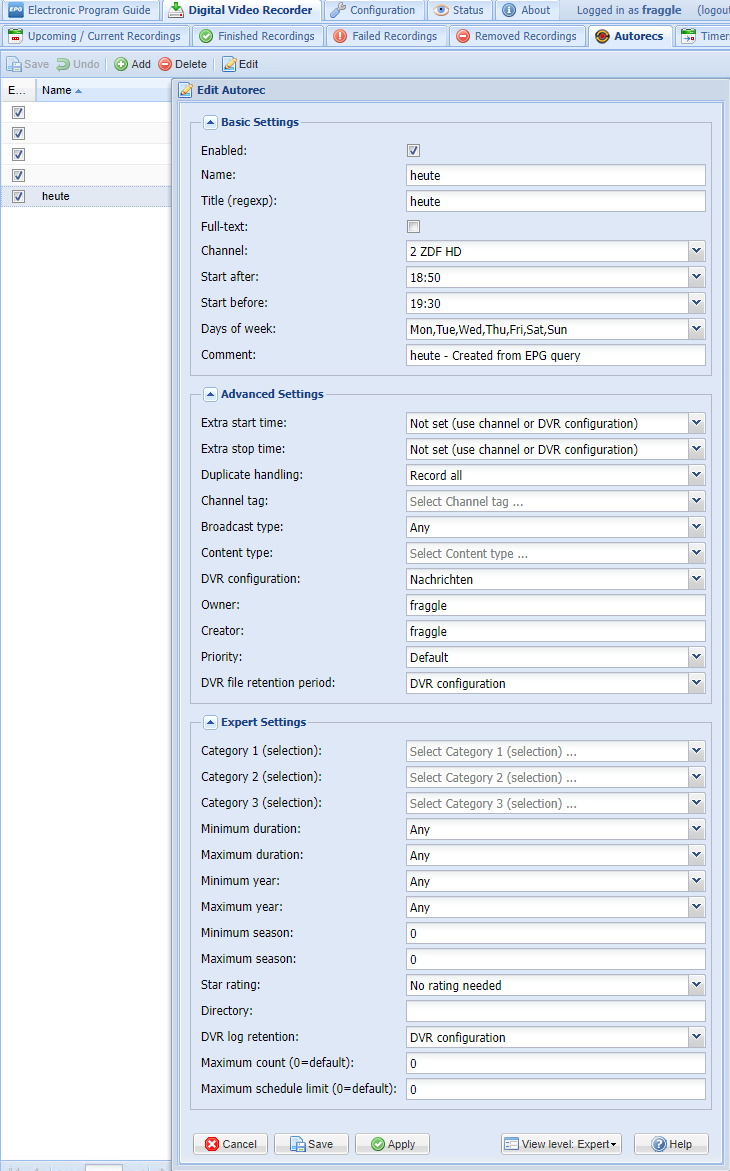Show Finished Recordings tab
The image size is (730, 1171).
(258, 36)
